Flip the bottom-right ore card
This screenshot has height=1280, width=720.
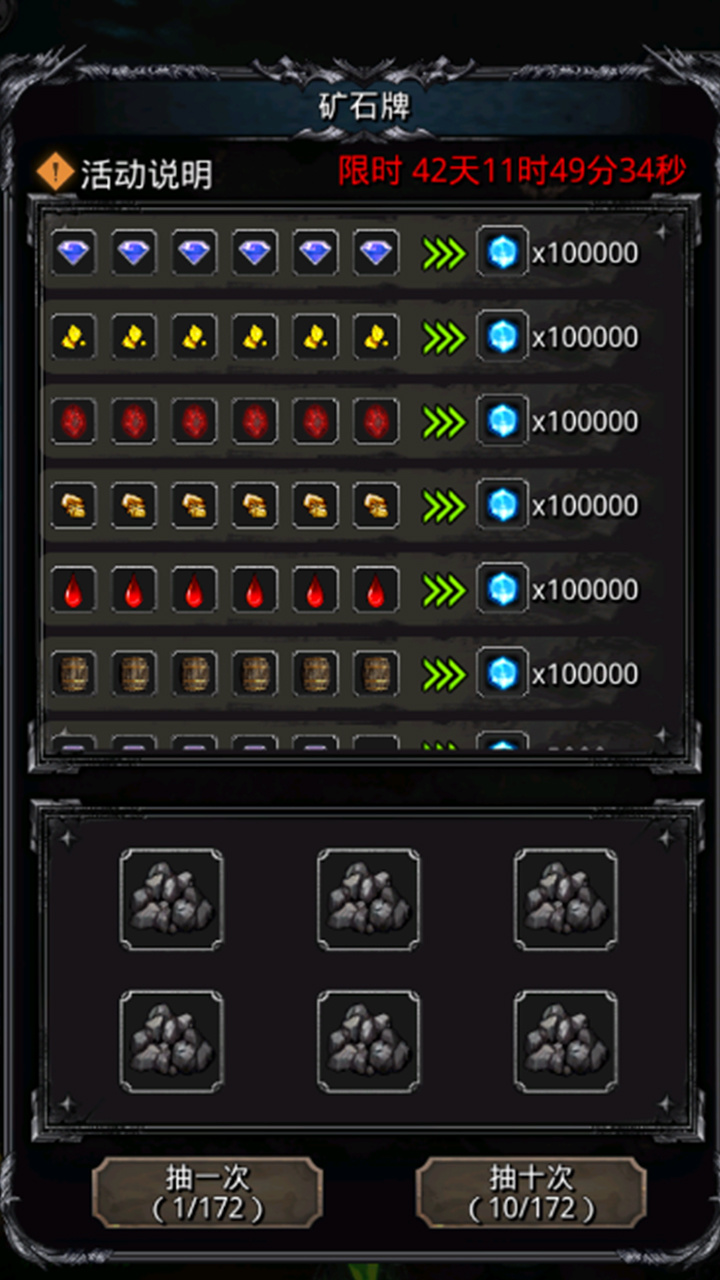565,1041
